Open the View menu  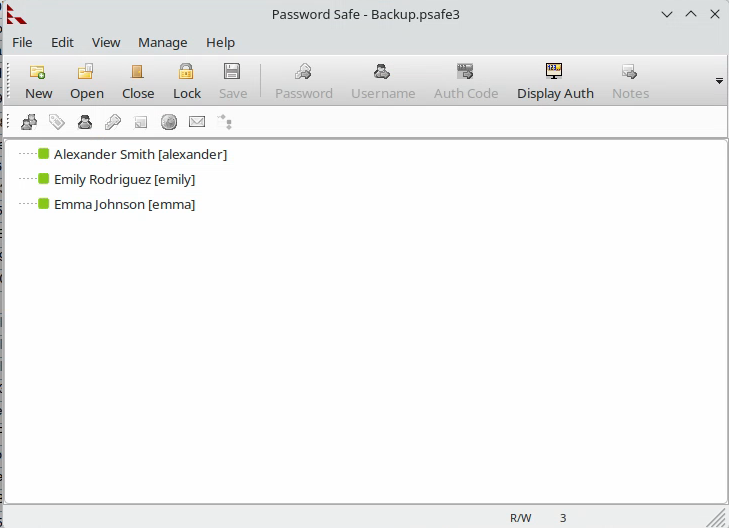[106, 42]
